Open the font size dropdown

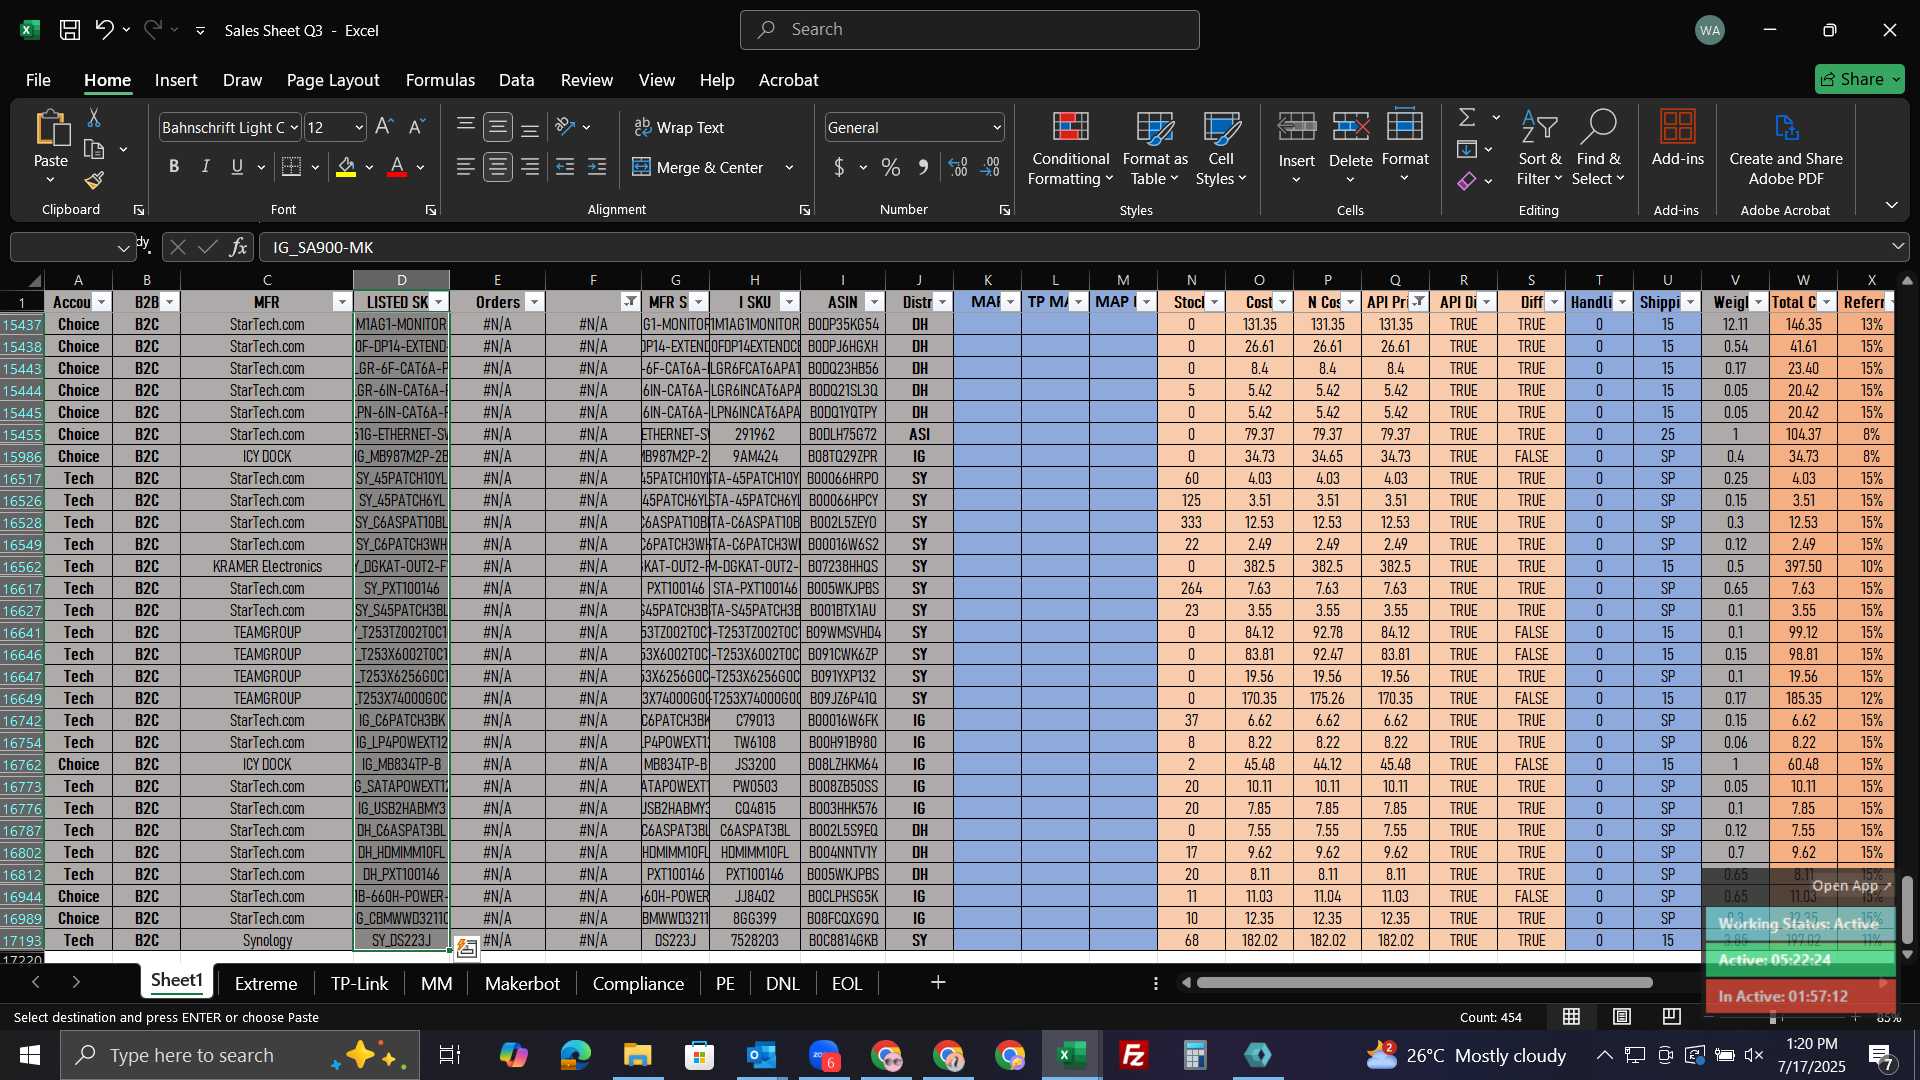[x=359, y=128]
